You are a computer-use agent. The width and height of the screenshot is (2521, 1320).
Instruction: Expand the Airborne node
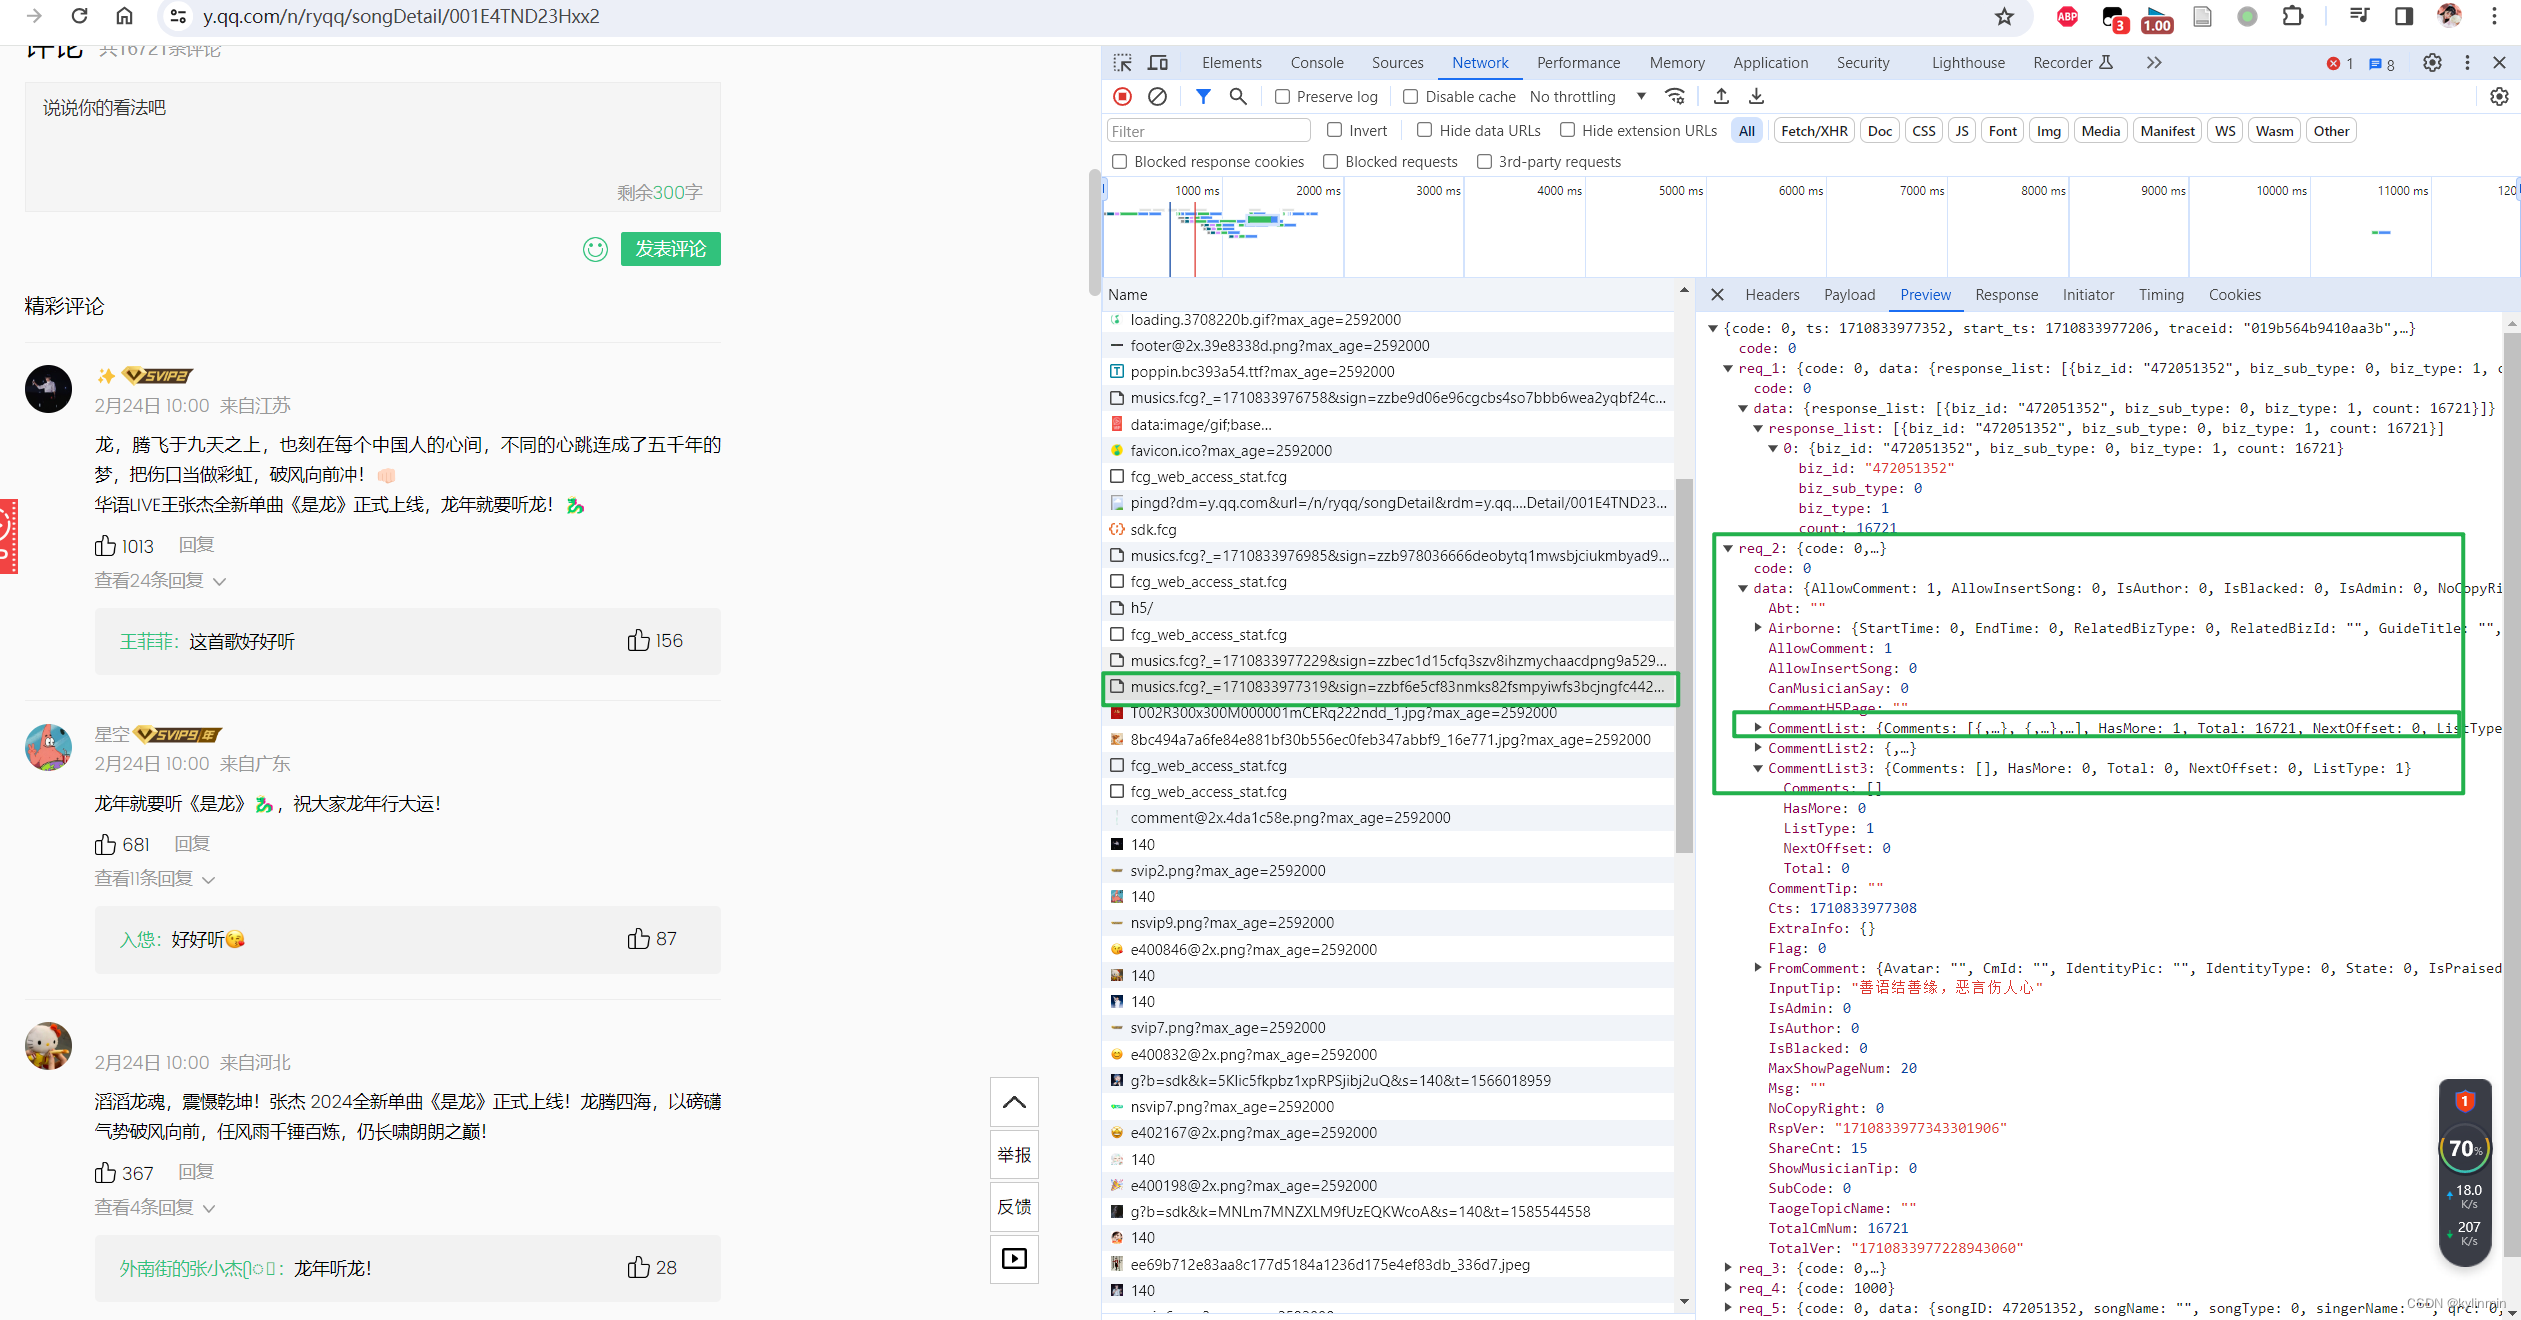point(1758,628)
